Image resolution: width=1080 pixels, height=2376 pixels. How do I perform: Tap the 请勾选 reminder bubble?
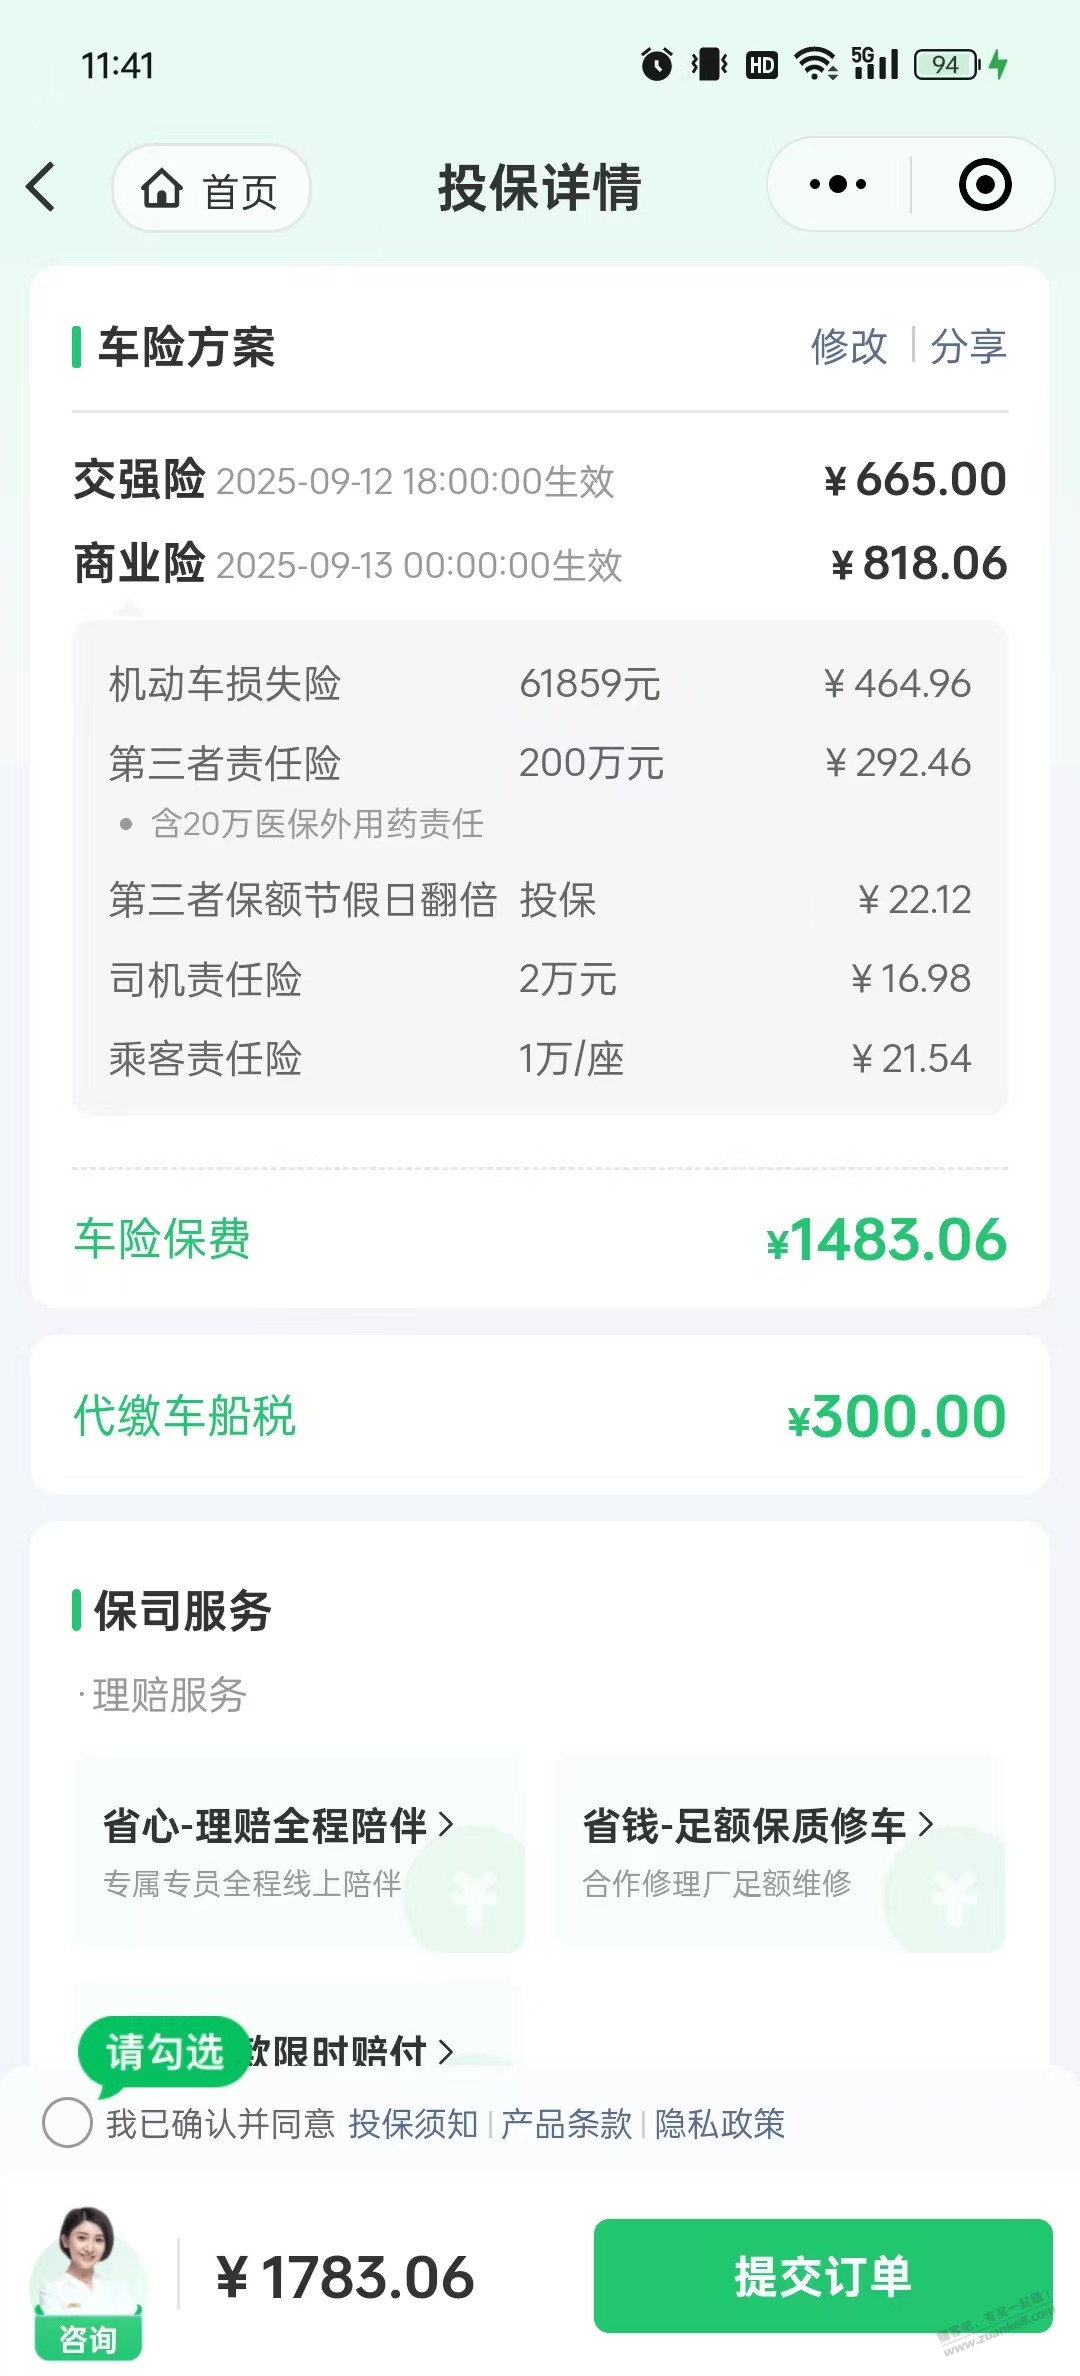tap(164, 2053)
